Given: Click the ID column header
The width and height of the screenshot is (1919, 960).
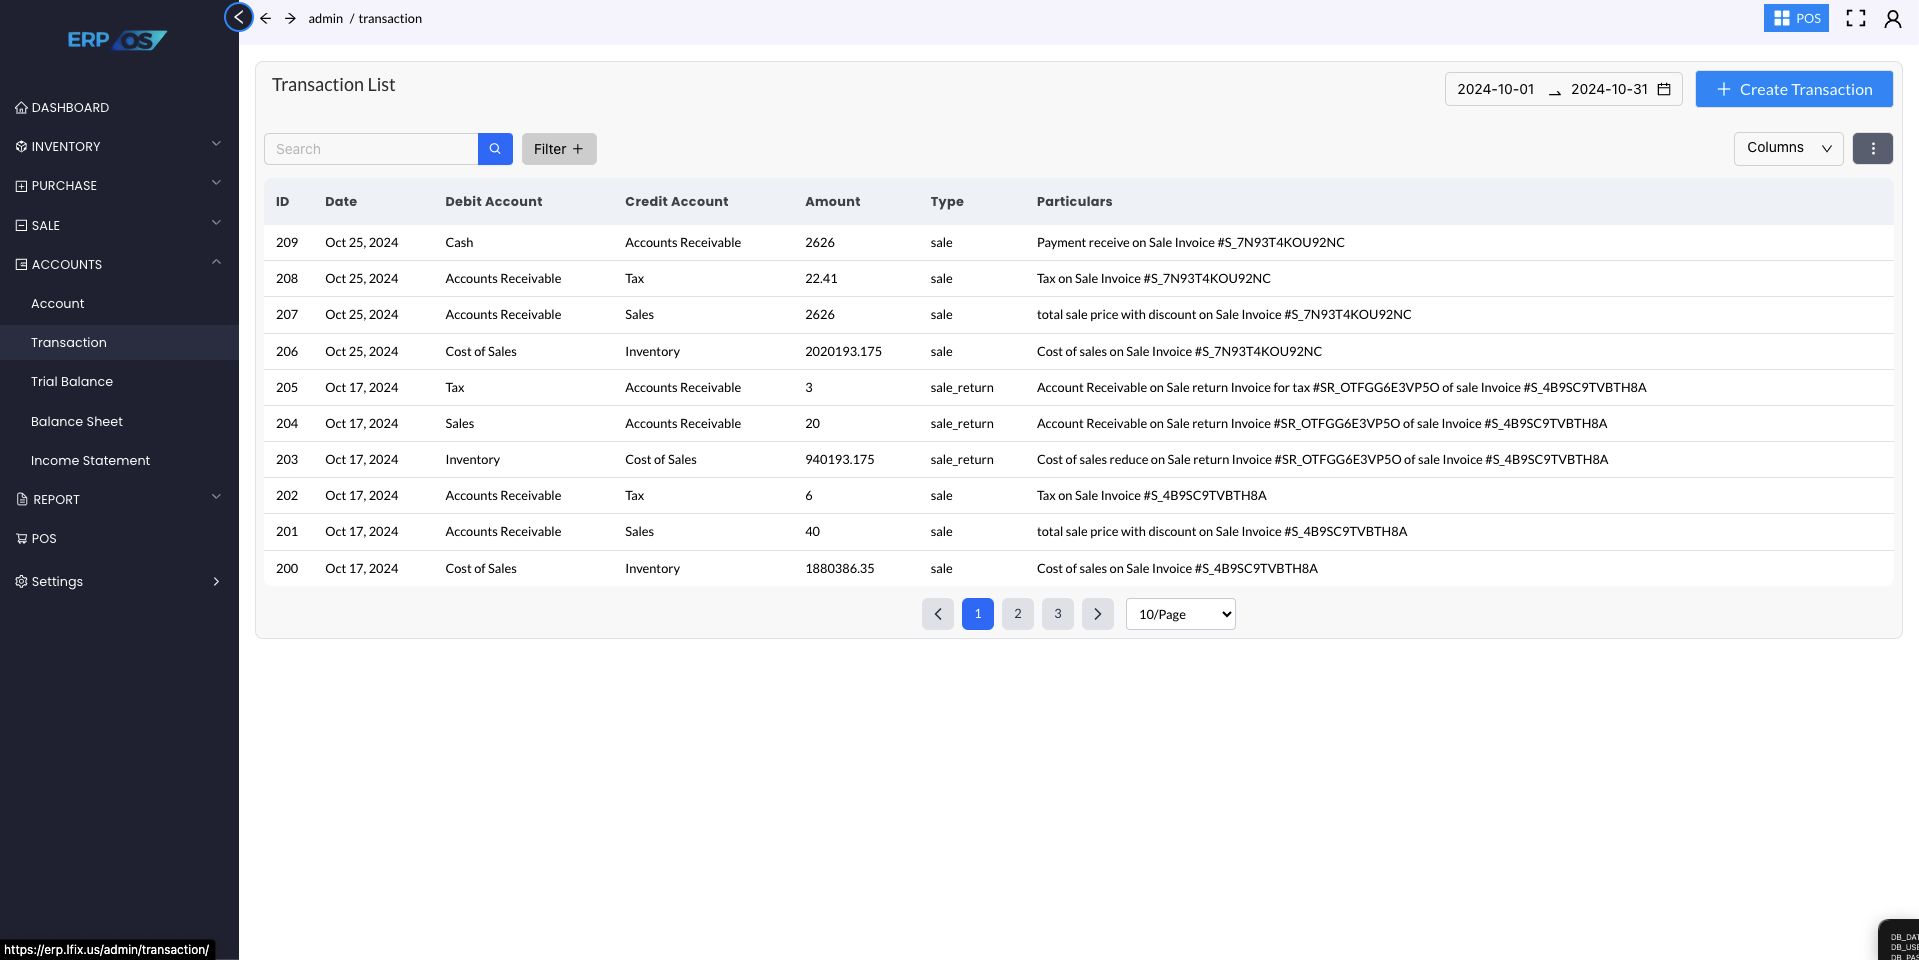Looking at the screenshot, I should coord(283,201).
